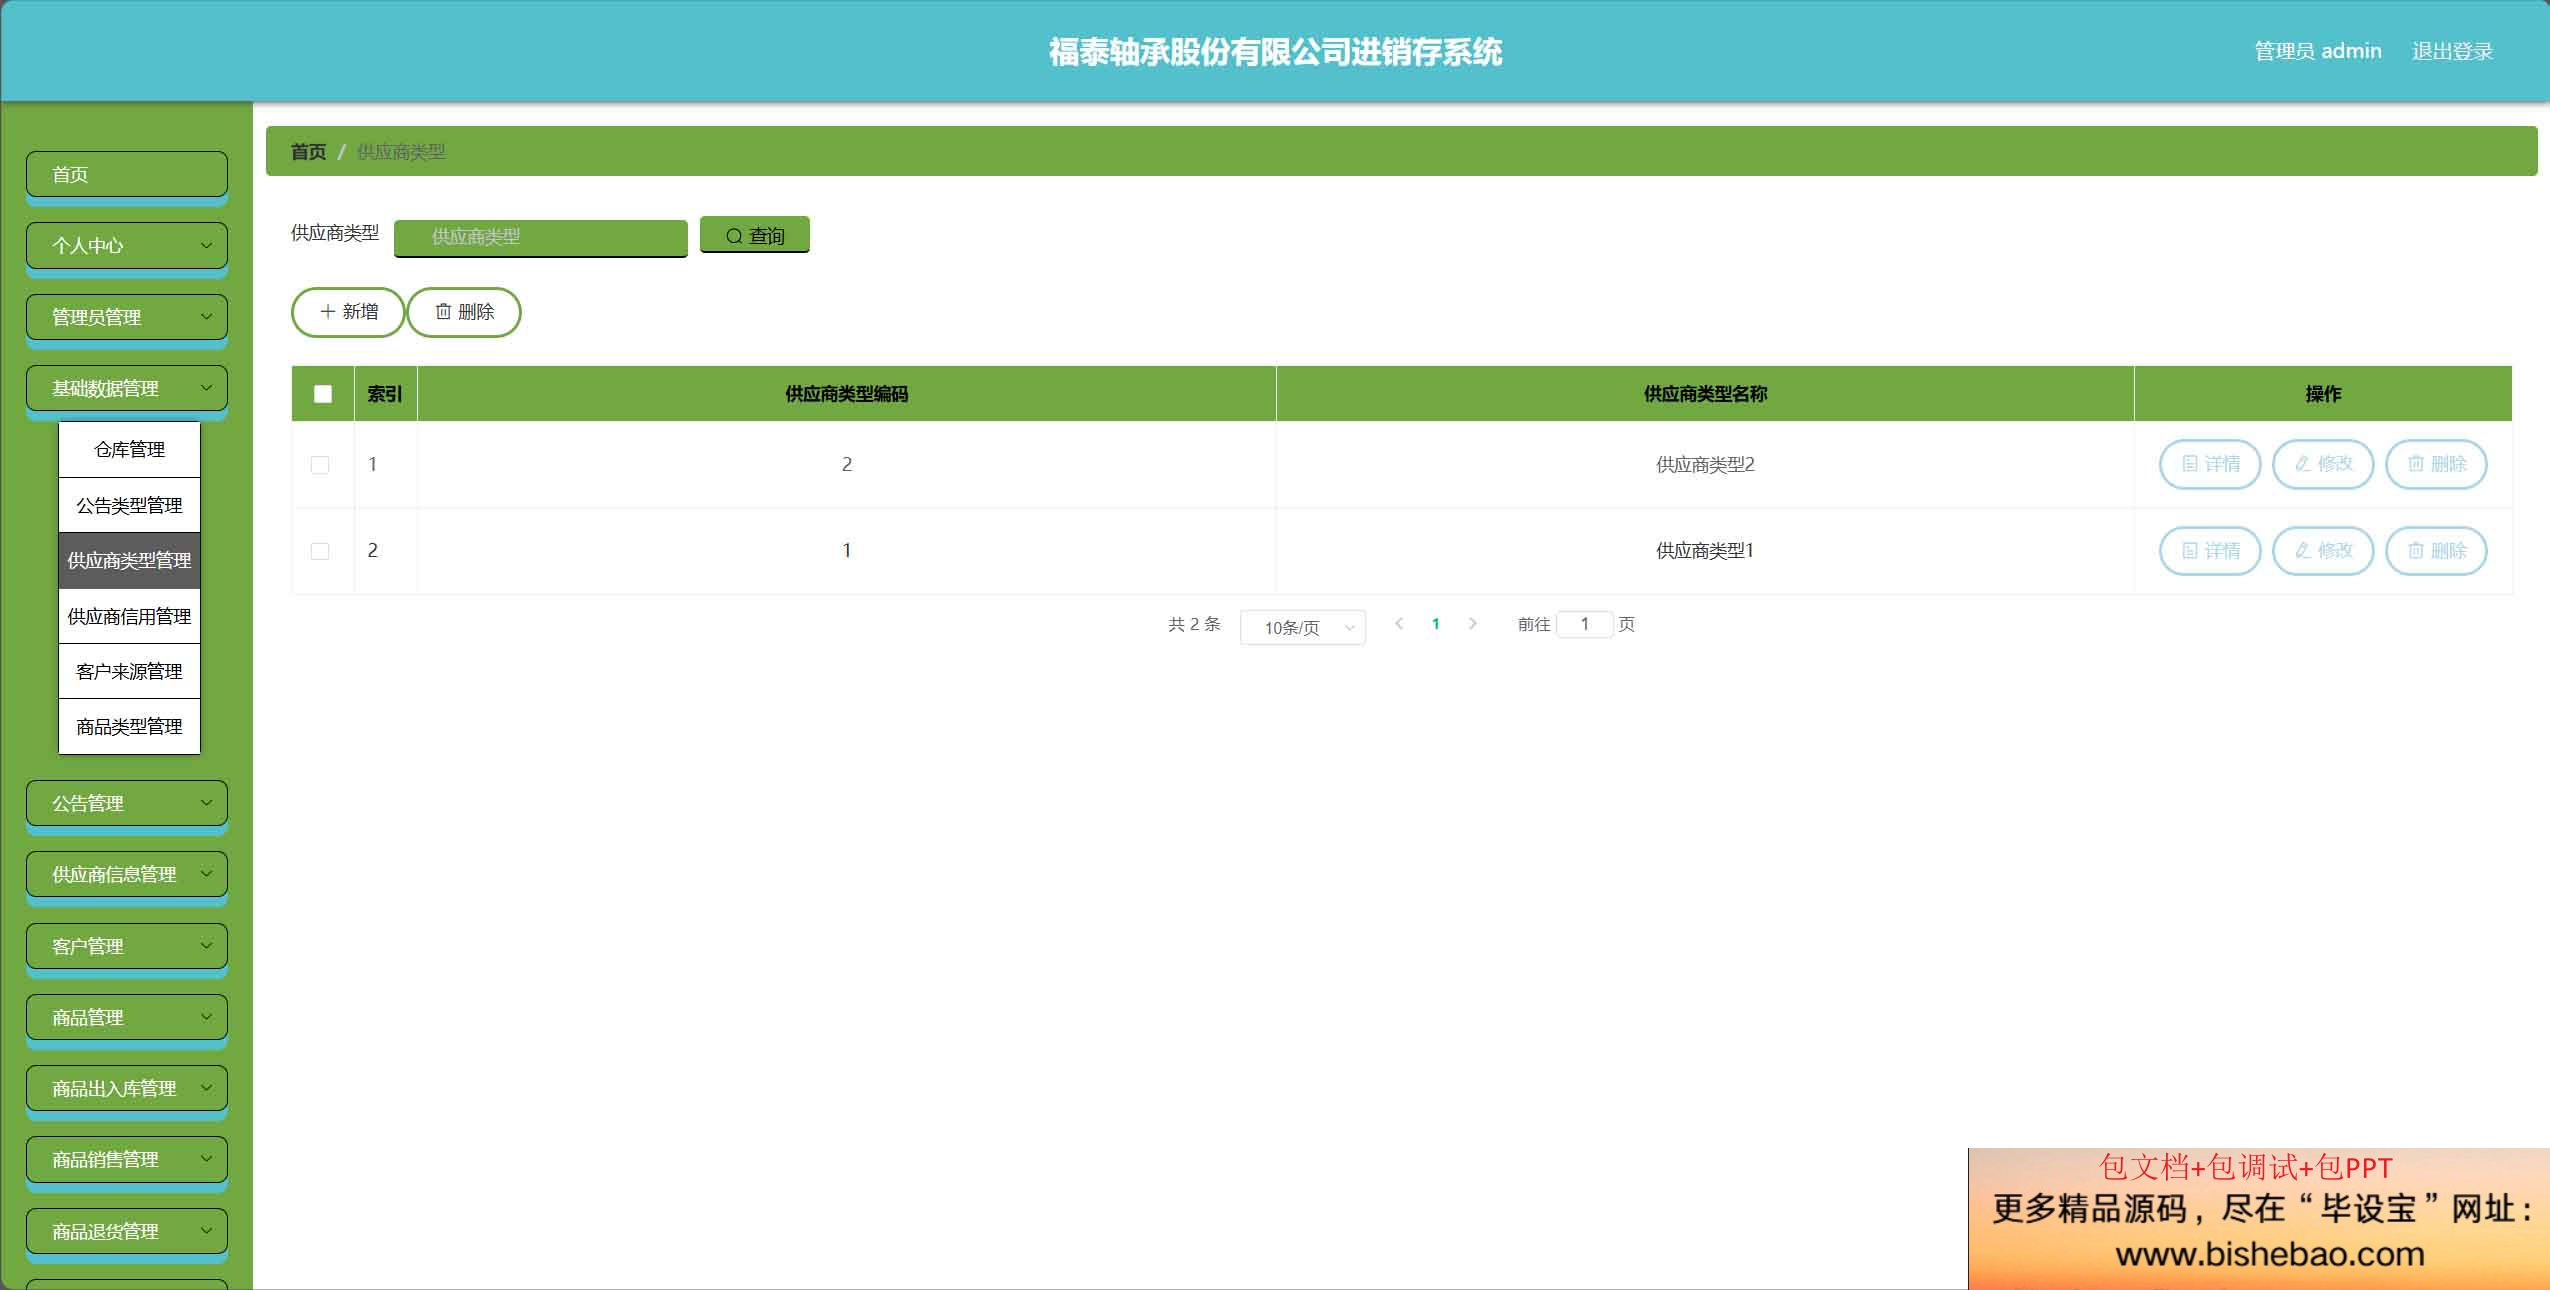
Task: Click the 前往 page number input box
Action: click(1585, 624)
